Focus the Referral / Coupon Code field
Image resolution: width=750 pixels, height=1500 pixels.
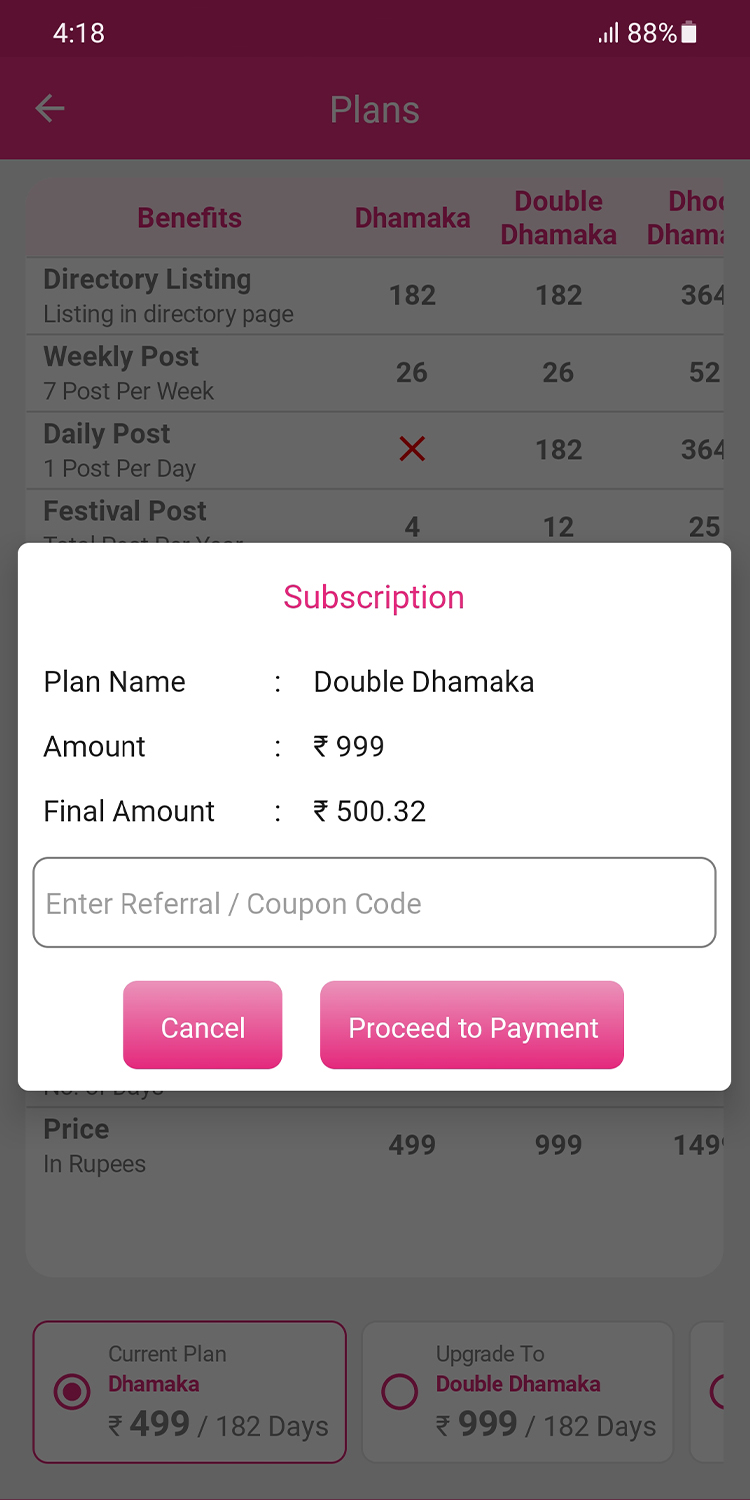374,903
